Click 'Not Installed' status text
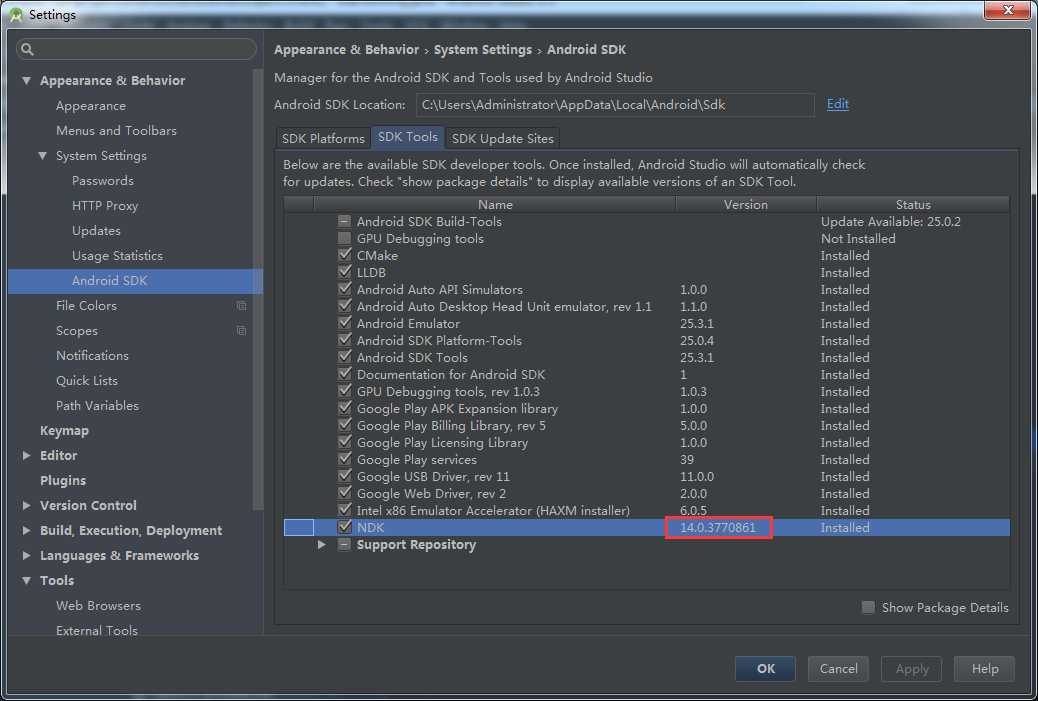 (x=858, y=238)
